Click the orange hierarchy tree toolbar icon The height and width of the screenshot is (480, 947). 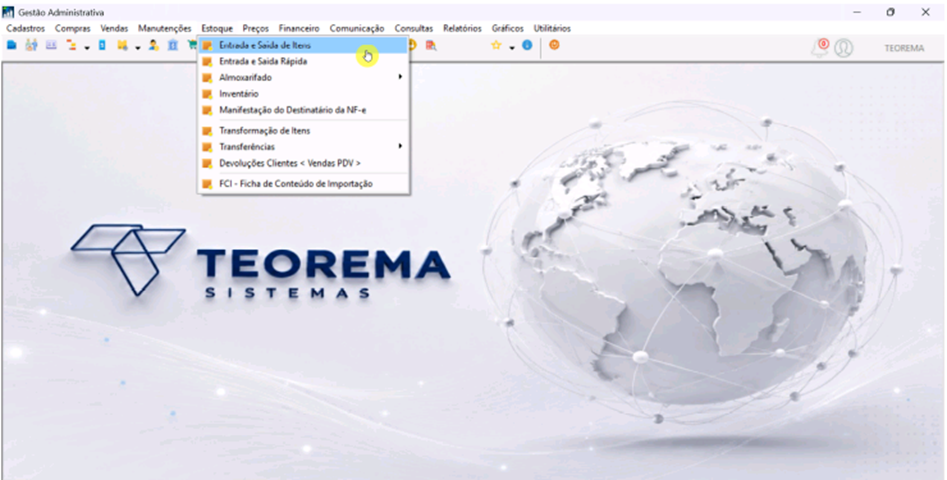coord(71,45)
